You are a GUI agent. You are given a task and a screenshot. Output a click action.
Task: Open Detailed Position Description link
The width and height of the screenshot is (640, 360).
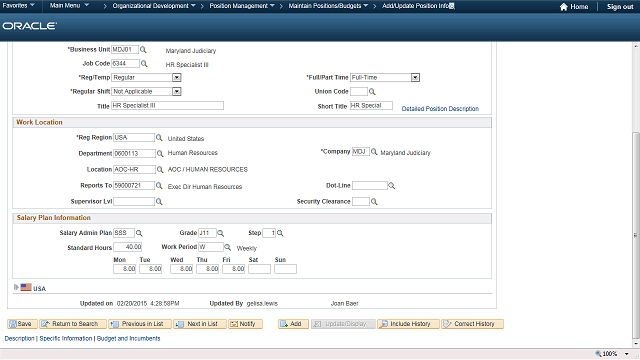click(x=440, y=109)
